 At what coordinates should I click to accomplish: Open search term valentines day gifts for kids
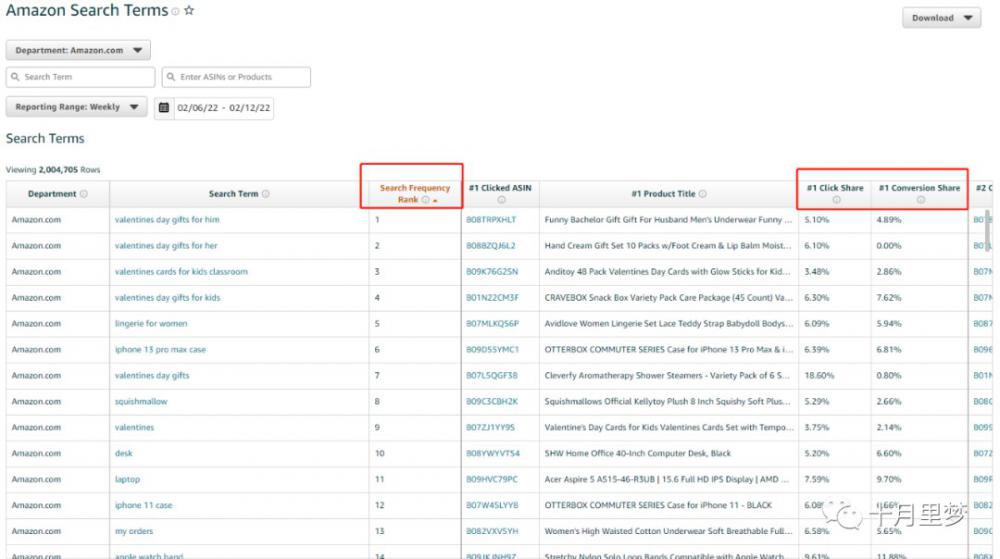click(x=167, y=298)
